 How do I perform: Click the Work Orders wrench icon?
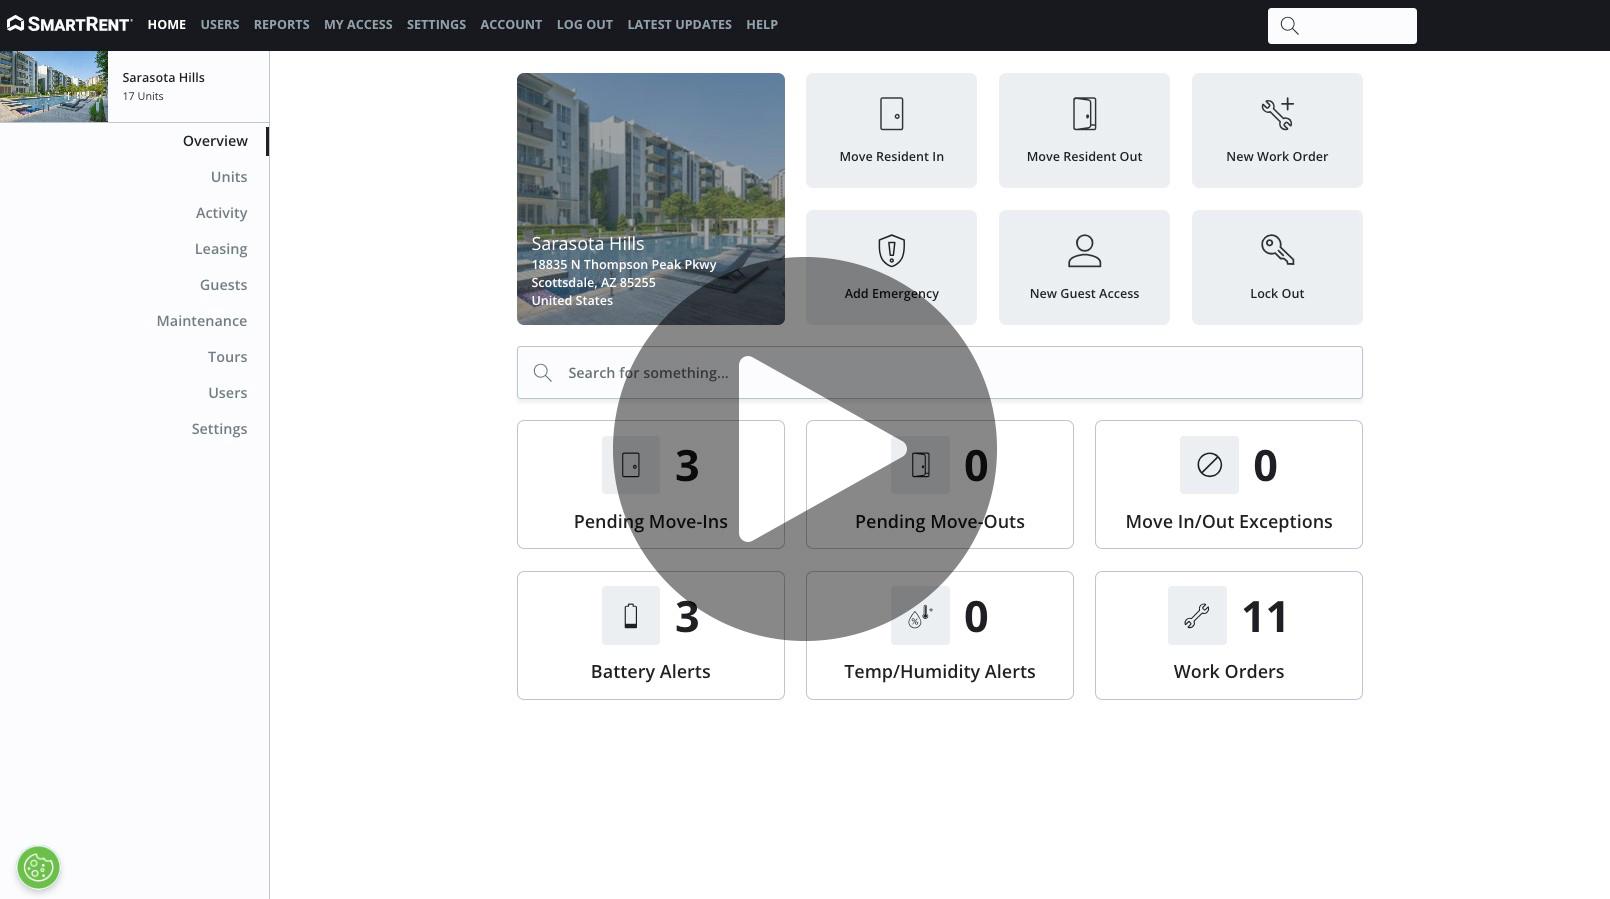1196,616
